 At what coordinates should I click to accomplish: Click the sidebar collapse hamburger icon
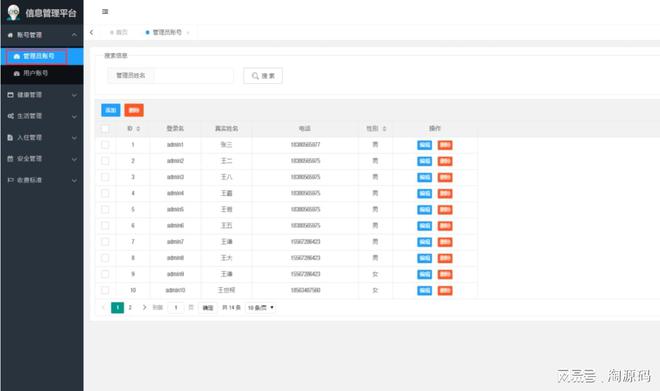coord(105,12)
